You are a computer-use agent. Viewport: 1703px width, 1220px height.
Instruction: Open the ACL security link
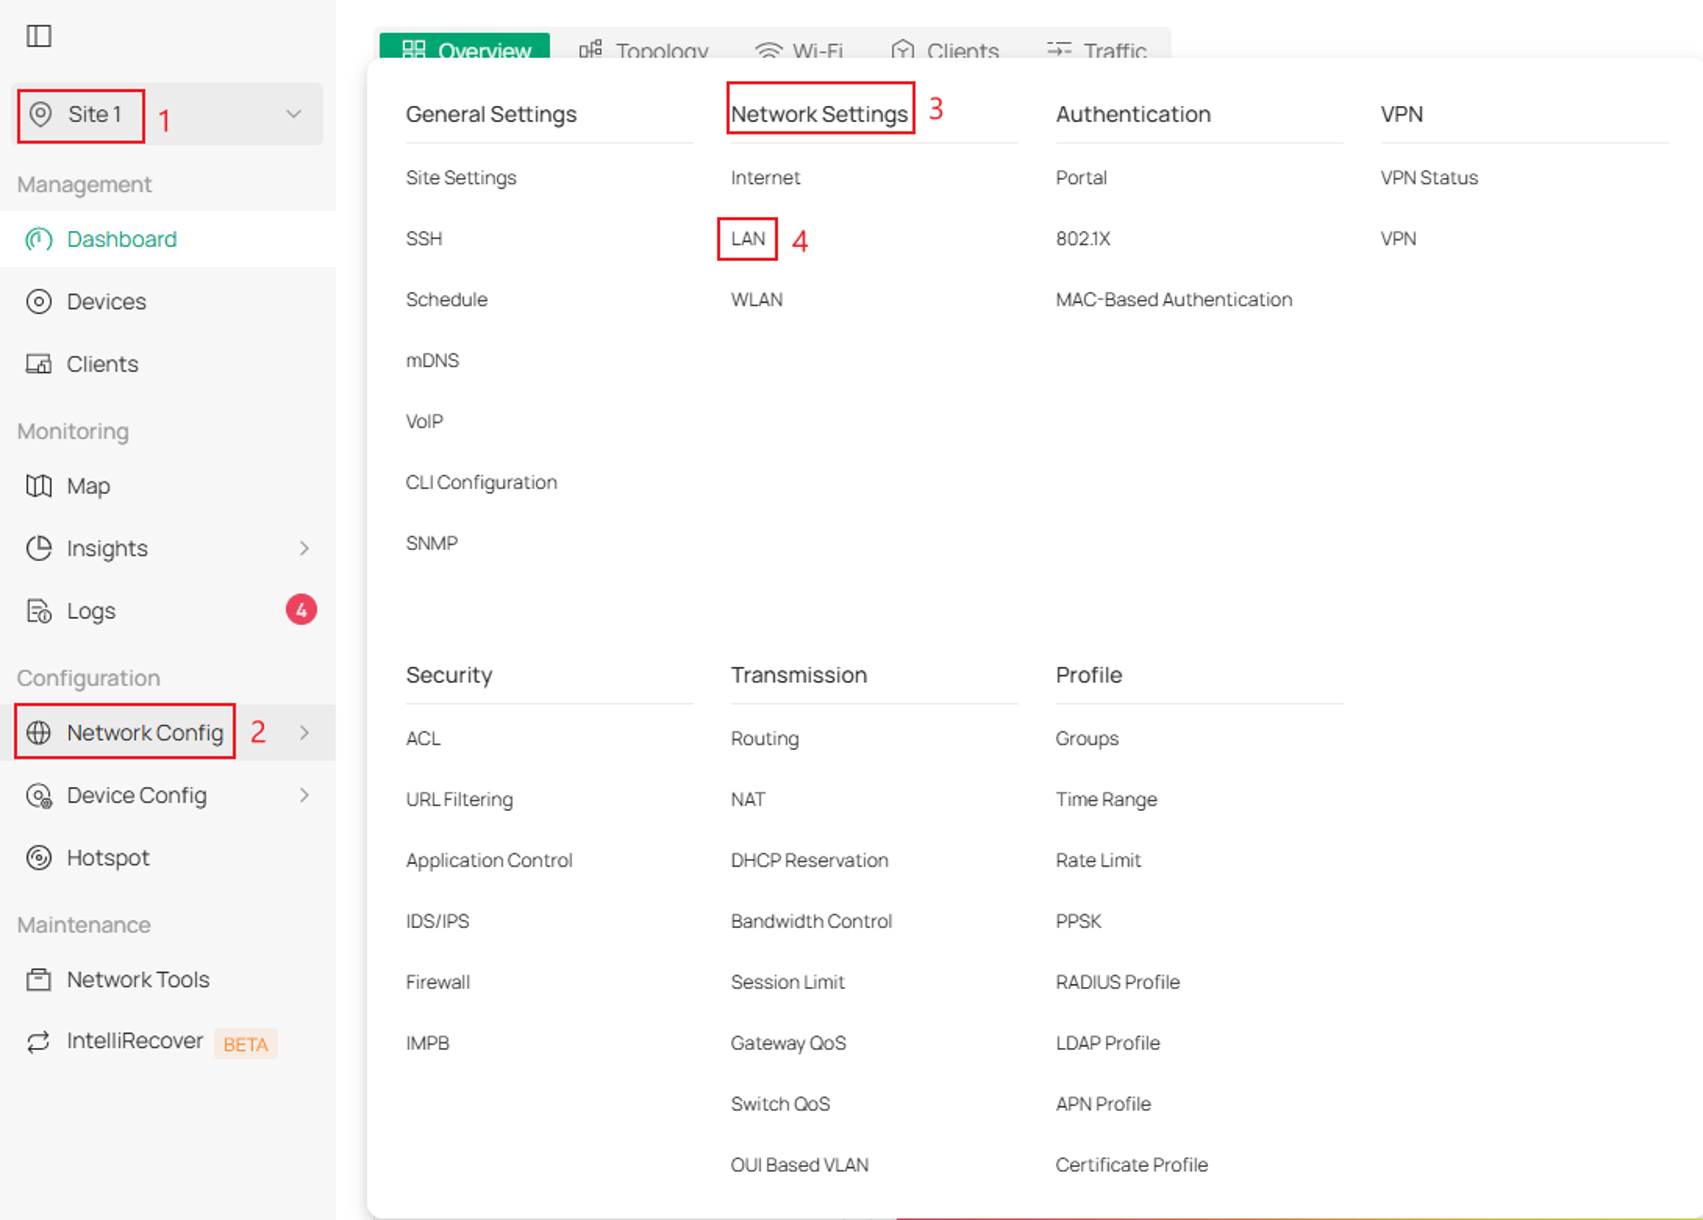pyautogui.click(x=423, y=739)
